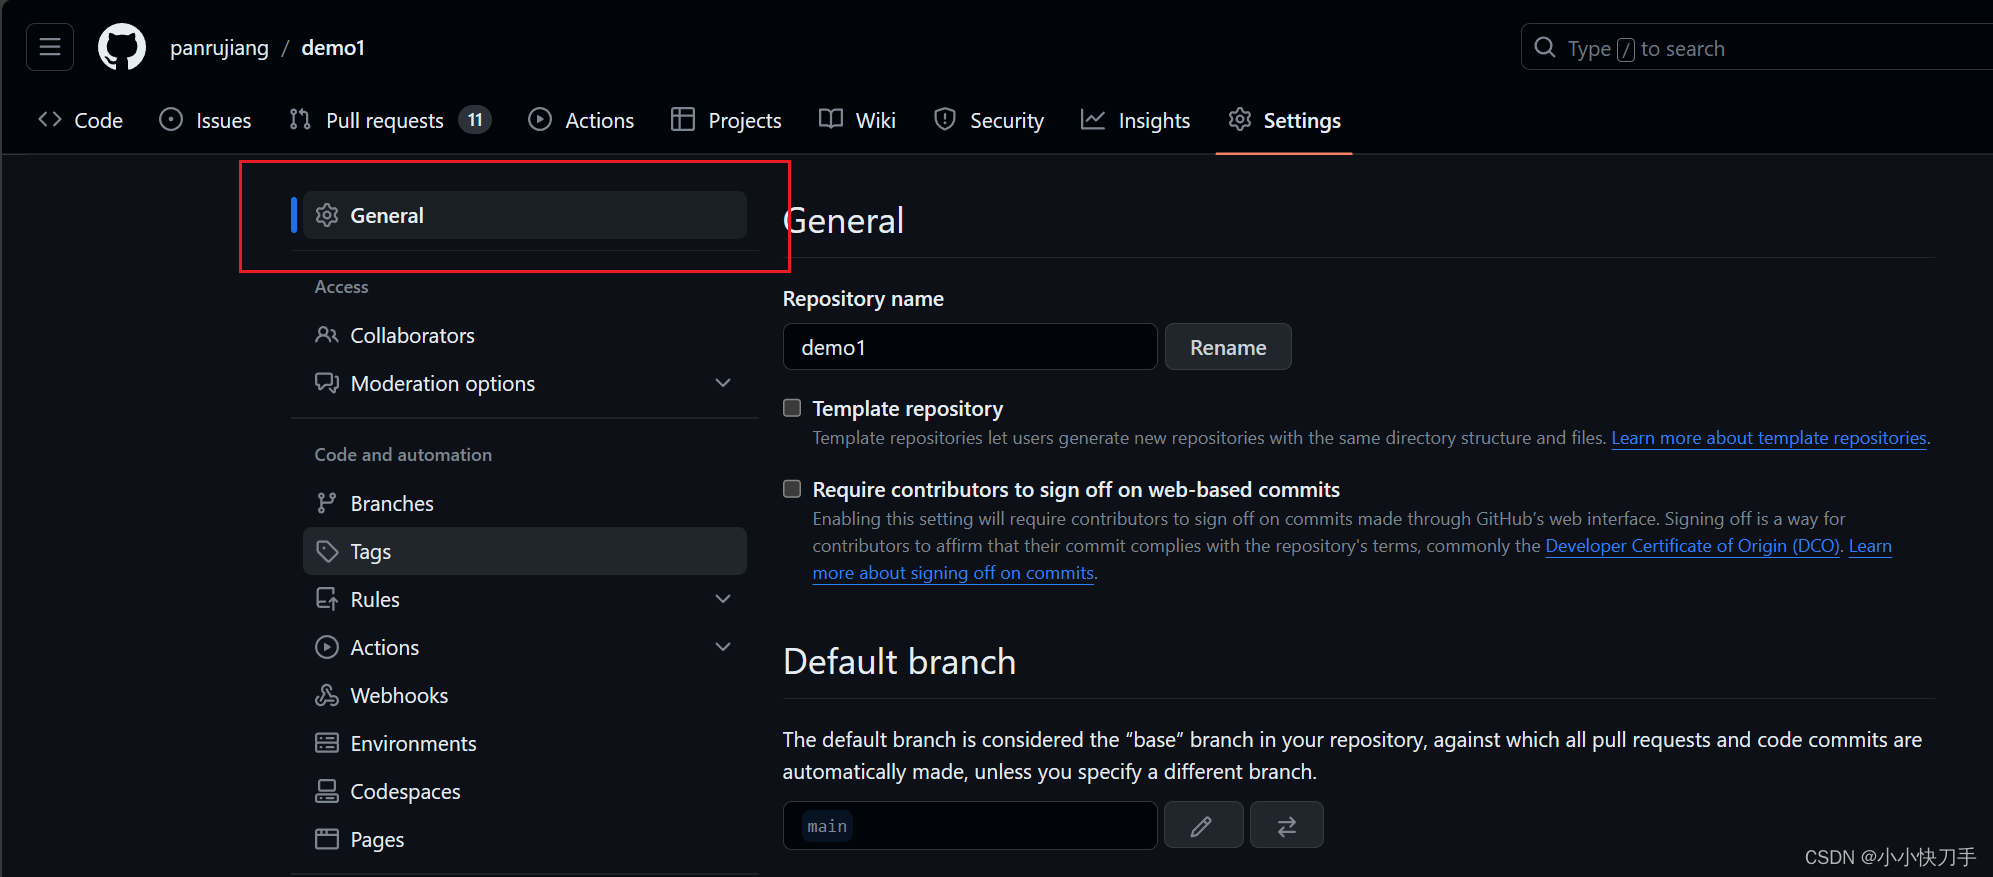Expand the sidebar Actions submenu chevron
Screen dimensions: 1993x877
723,647
